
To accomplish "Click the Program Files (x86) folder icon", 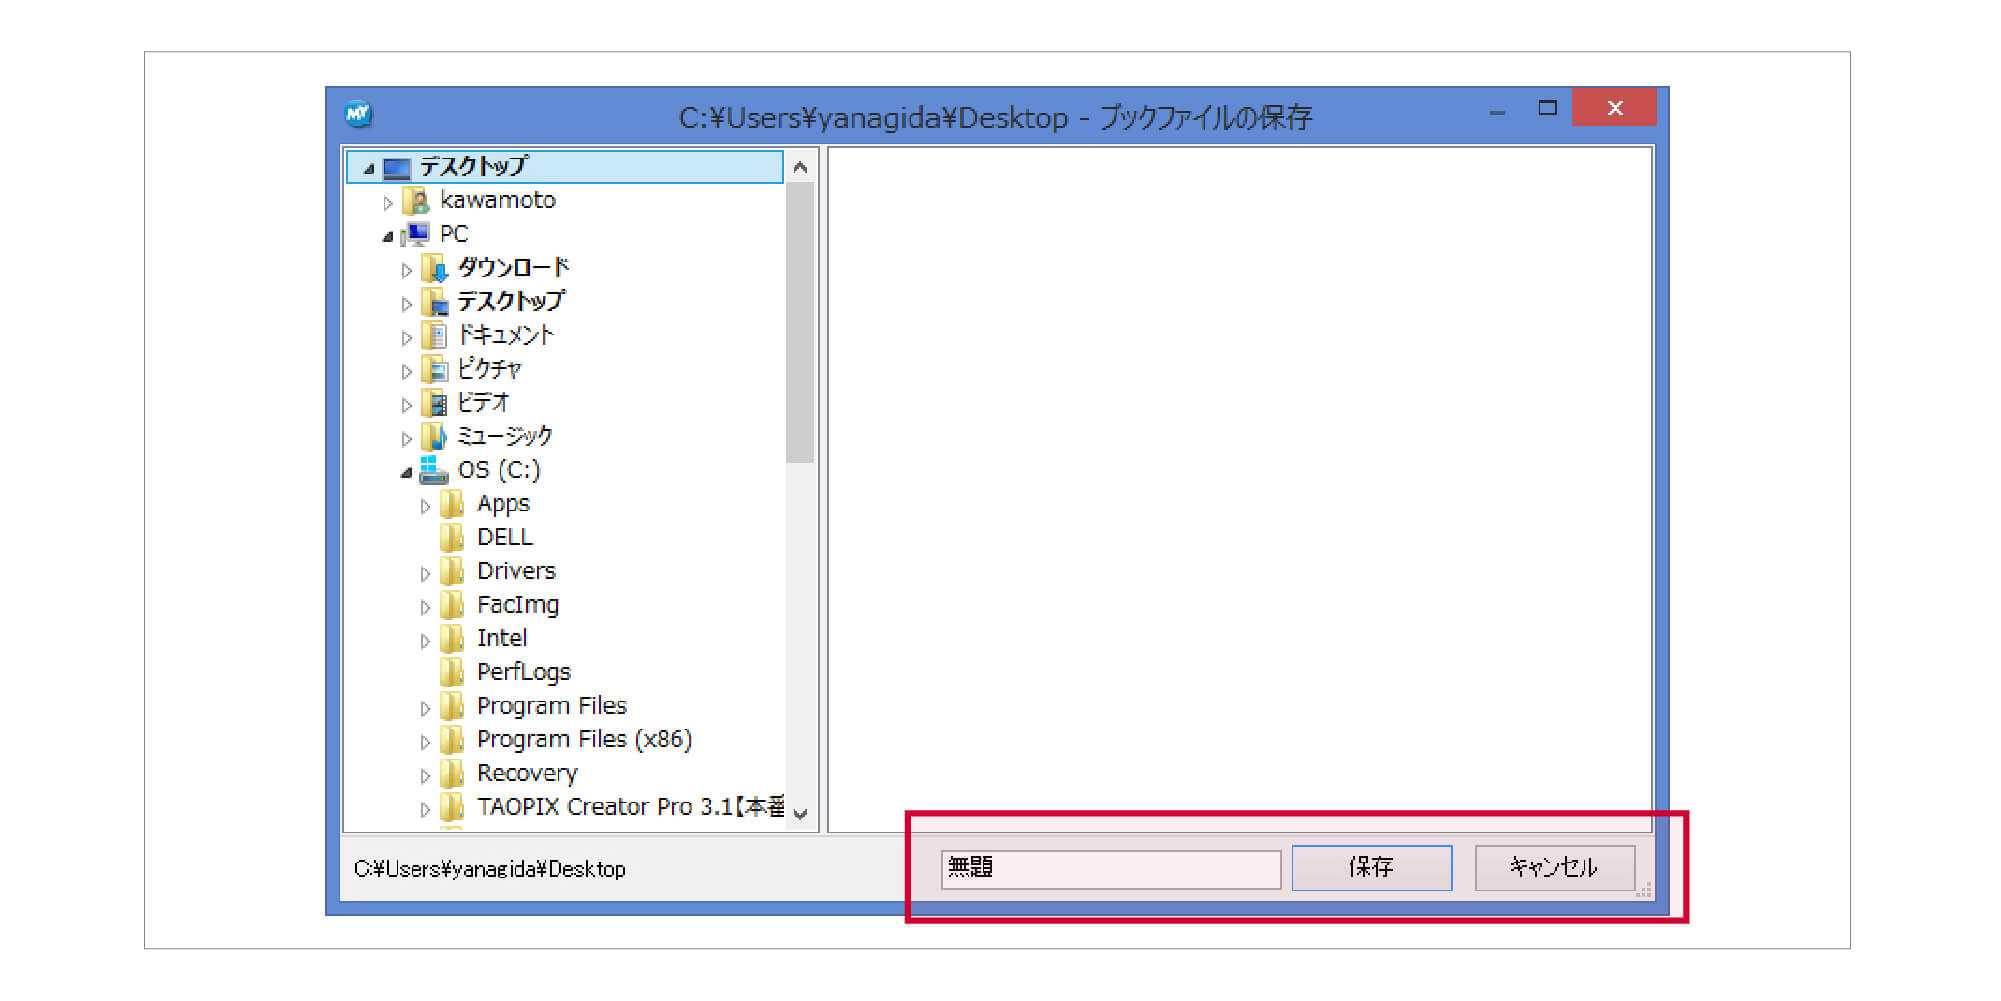I will click(452, 740).
